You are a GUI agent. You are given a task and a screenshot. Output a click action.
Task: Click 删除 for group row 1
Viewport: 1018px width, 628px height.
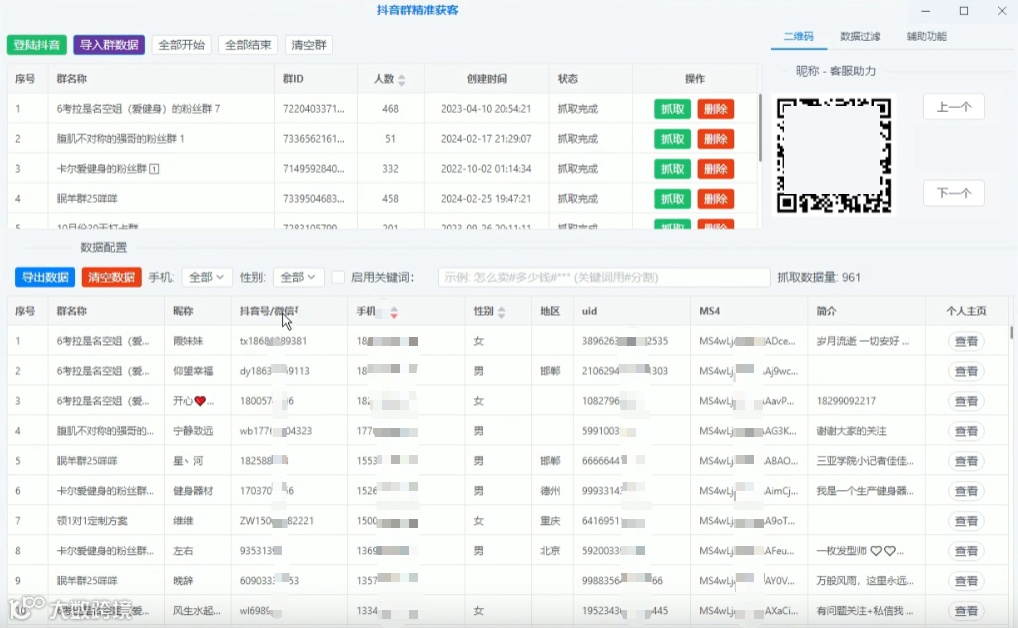click(x=715, y=109)
